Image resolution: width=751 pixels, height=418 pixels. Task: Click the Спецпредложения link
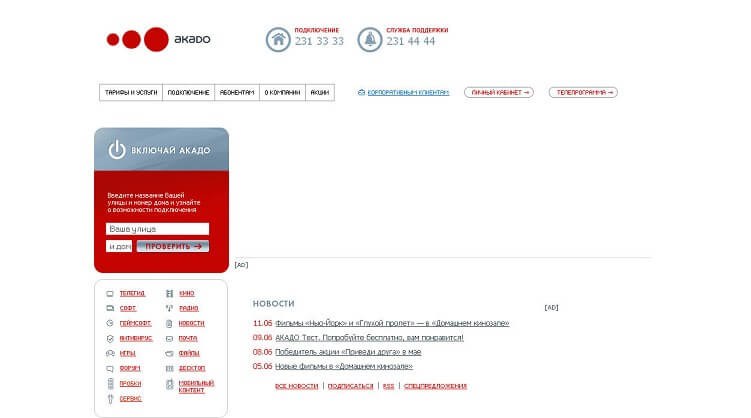(435, 386)
